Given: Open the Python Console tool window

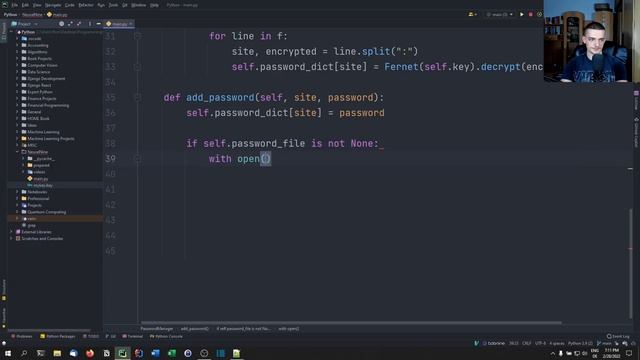Looking at the screenshot, I should pyautogui.click(x=166, y=336).
